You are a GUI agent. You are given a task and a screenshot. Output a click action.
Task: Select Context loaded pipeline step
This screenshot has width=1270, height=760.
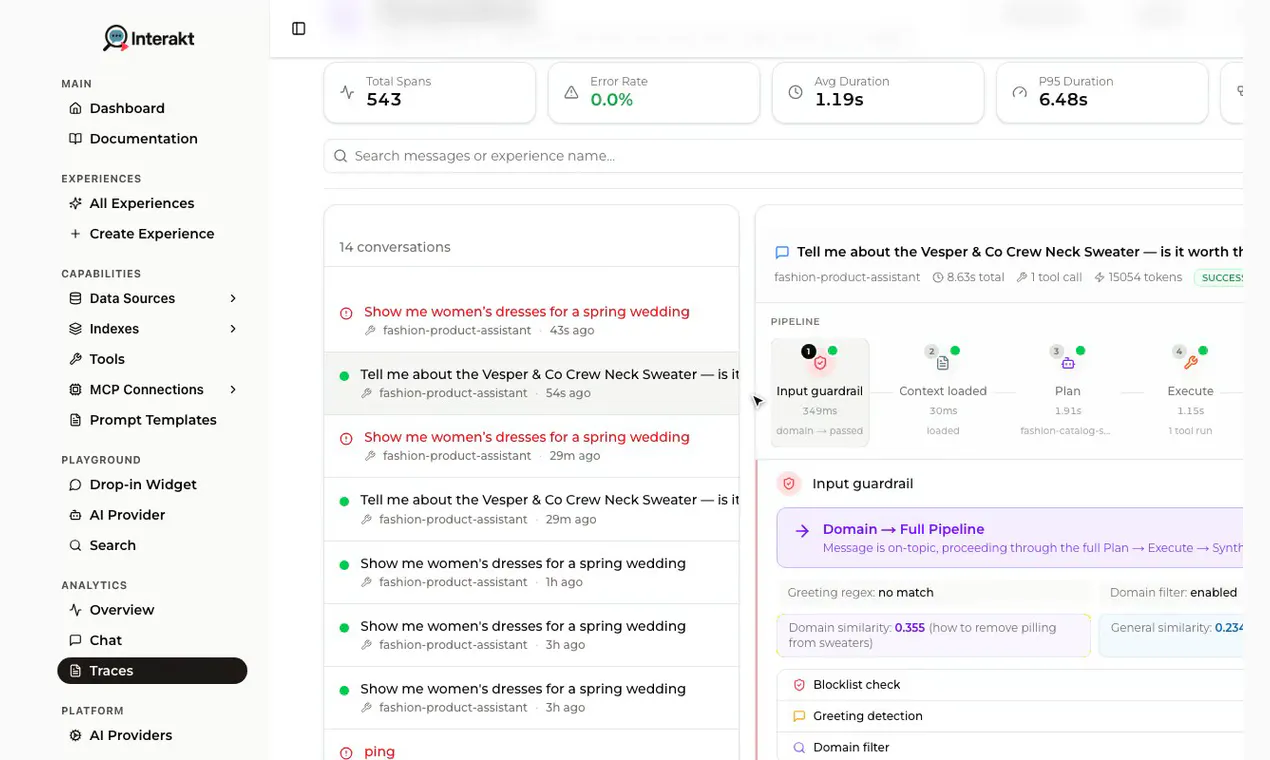pos(943,392)
